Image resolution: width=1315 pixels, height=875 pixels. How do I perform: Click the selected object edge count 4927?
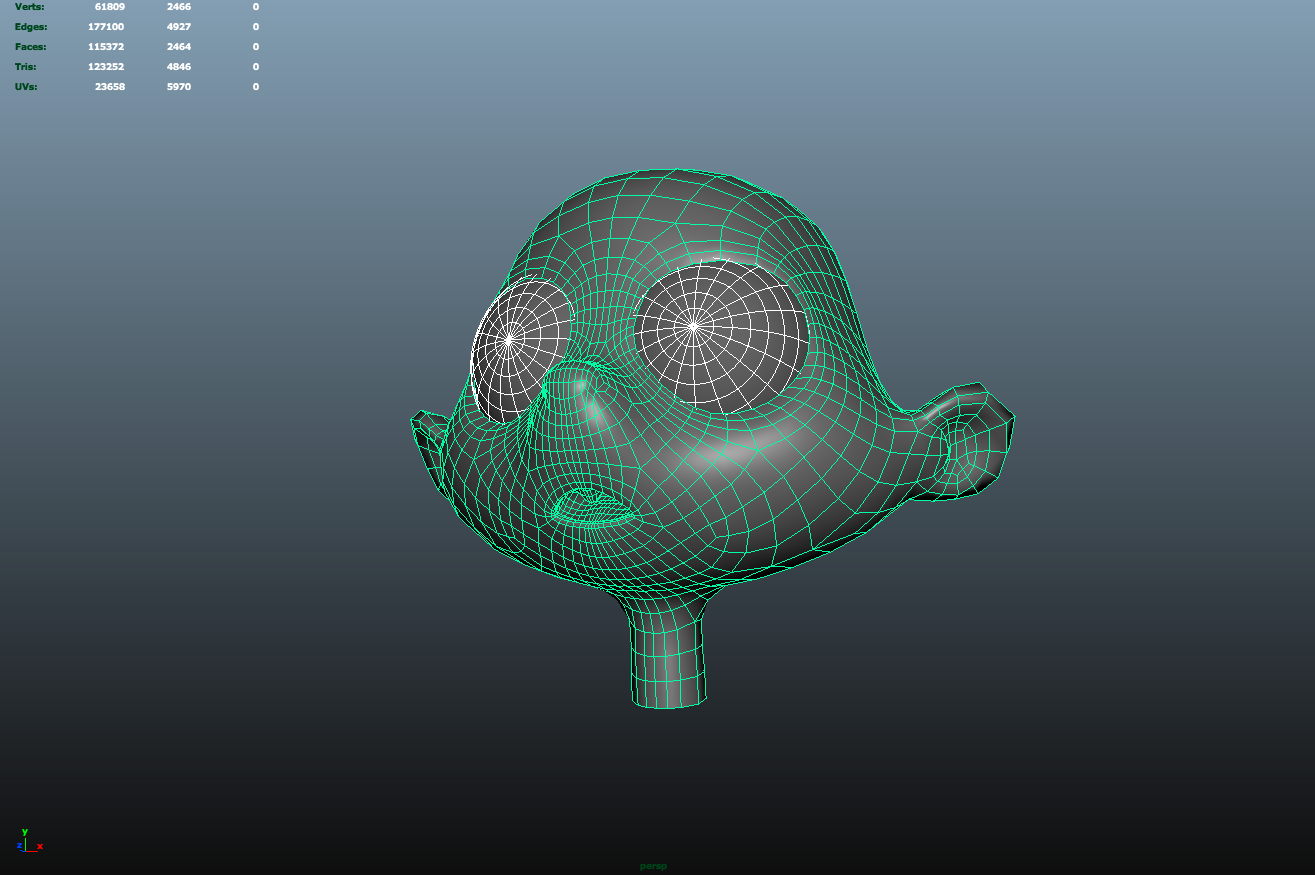click(179, 27)
